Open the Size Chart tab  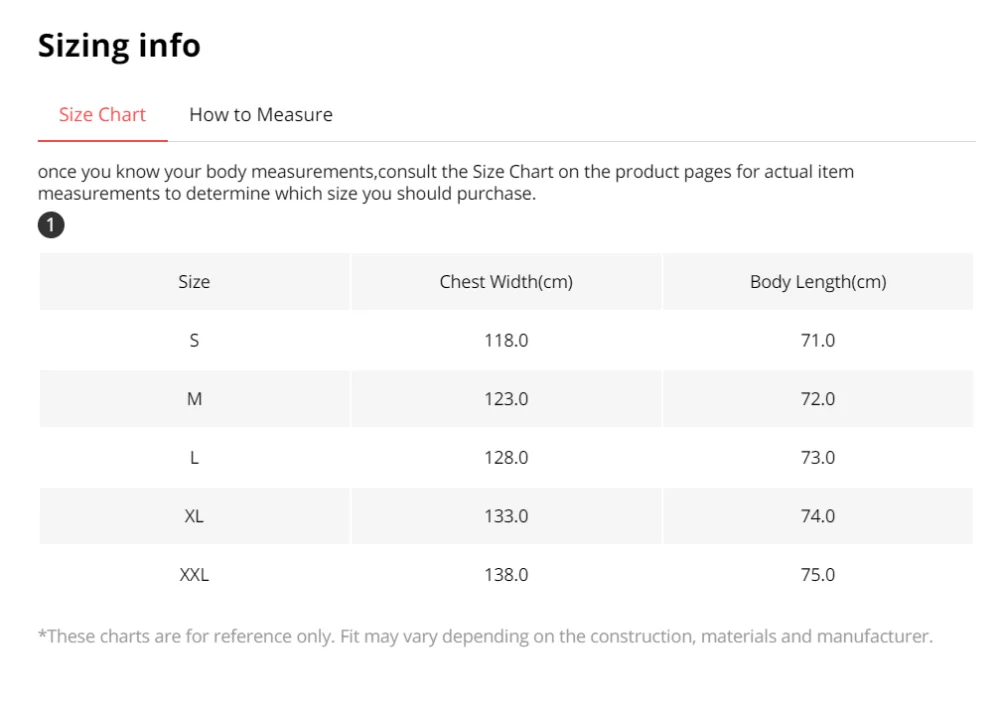click(x=102, y=115)
